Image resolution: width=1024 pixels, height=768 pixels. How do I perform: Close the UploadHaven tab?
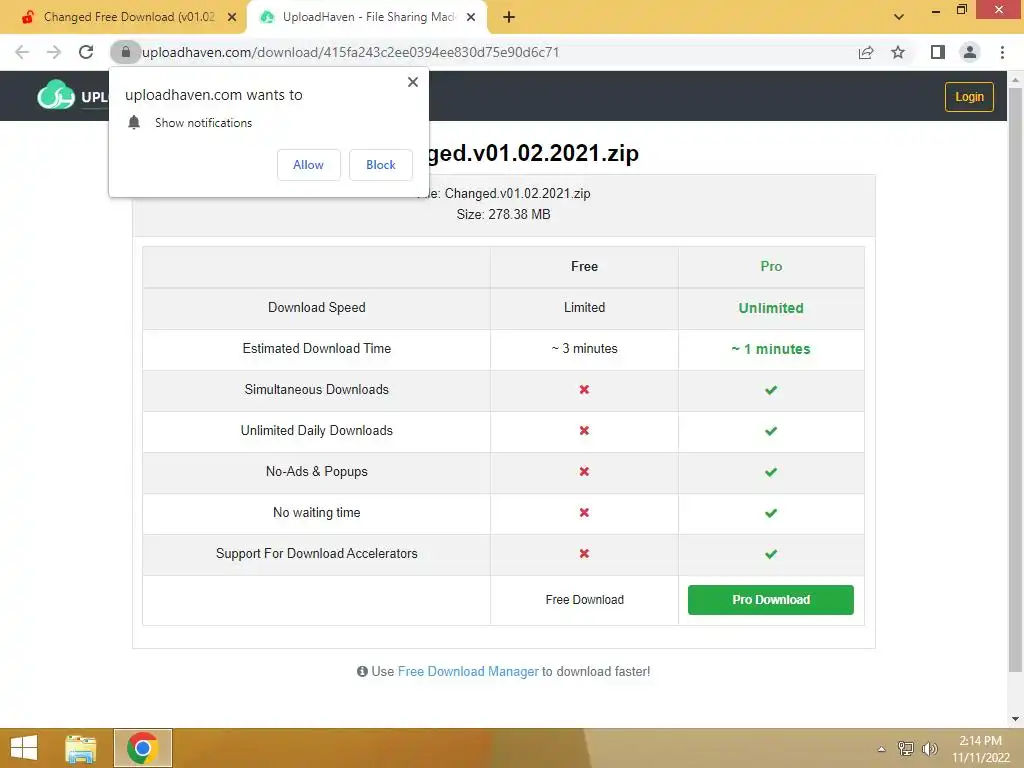click(471, 17)
